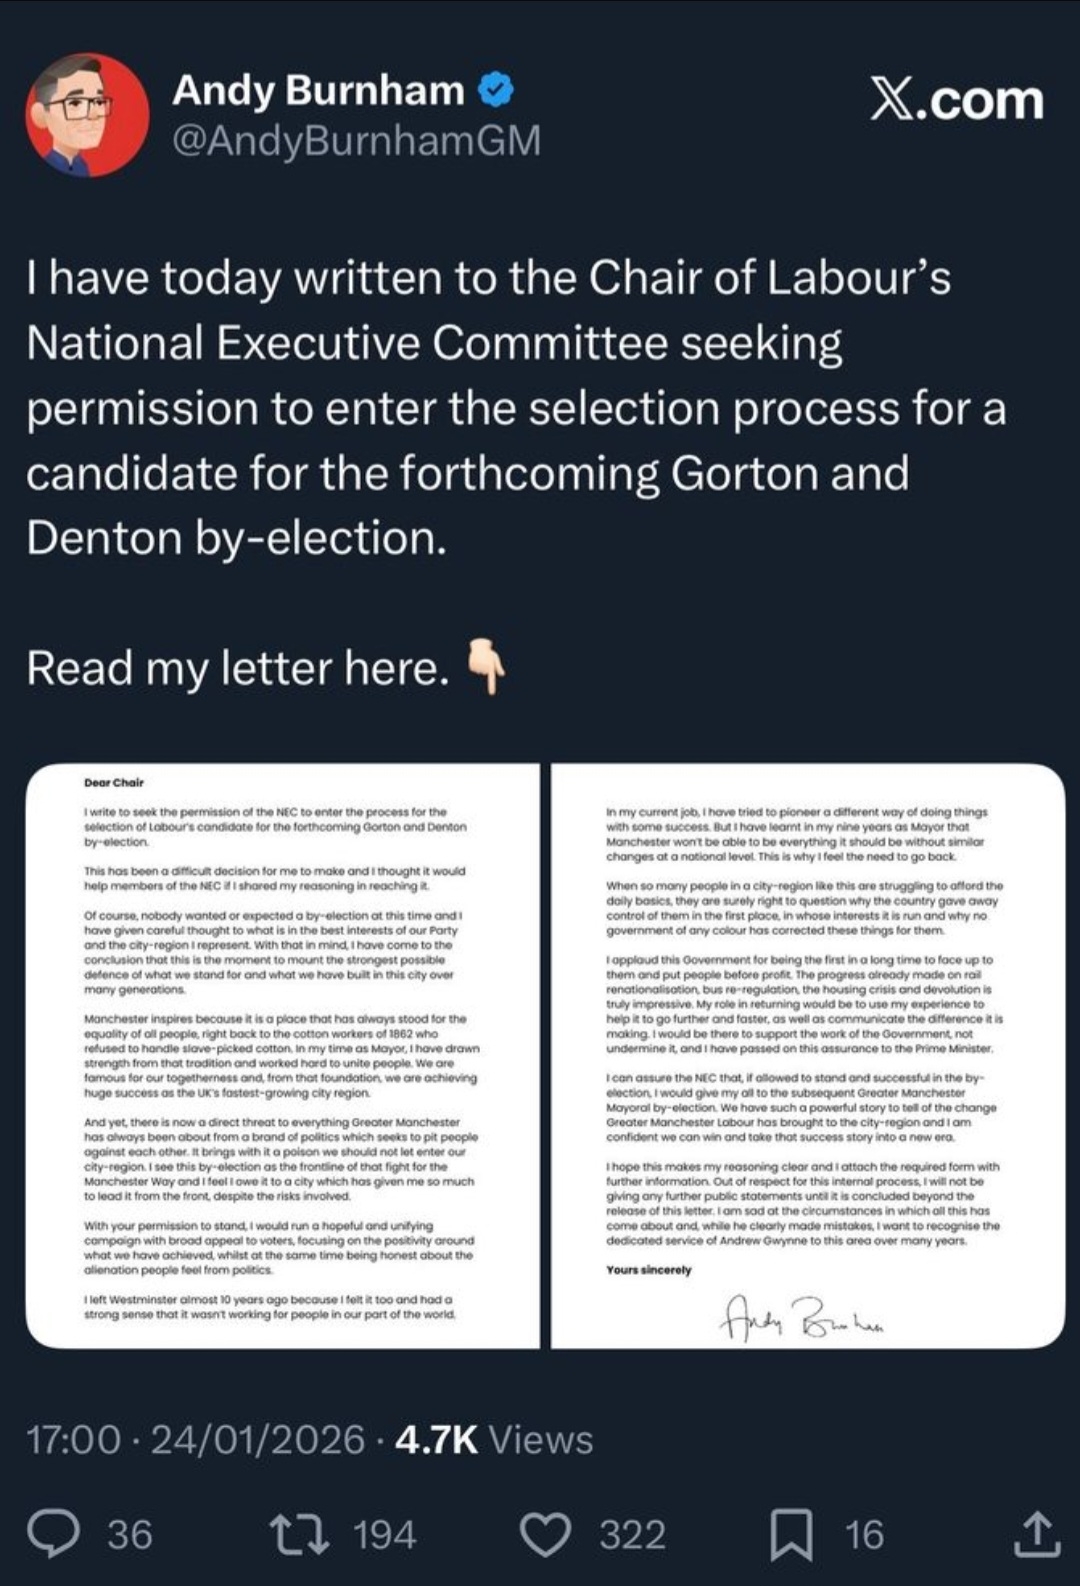The height and width of the screenshot is (1586, 1080).
Task: Click the repost arrows icon
Action: (300, 1534)
